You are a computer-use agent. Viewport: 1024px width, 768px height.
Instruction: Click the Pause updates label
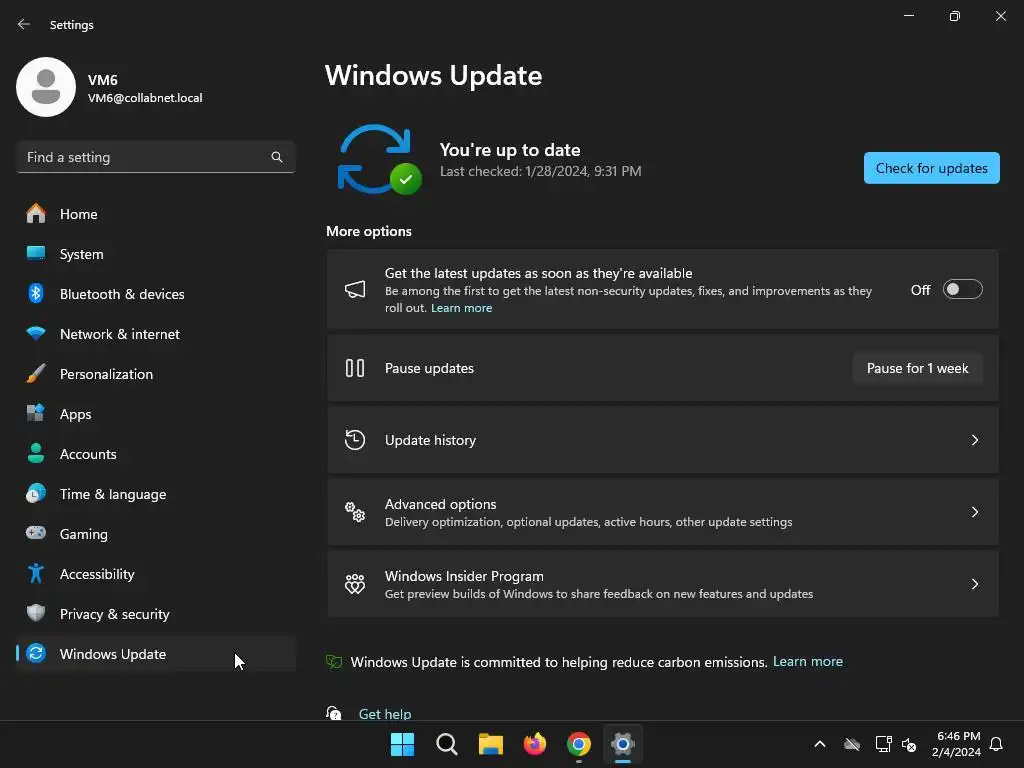coord(429,368)
